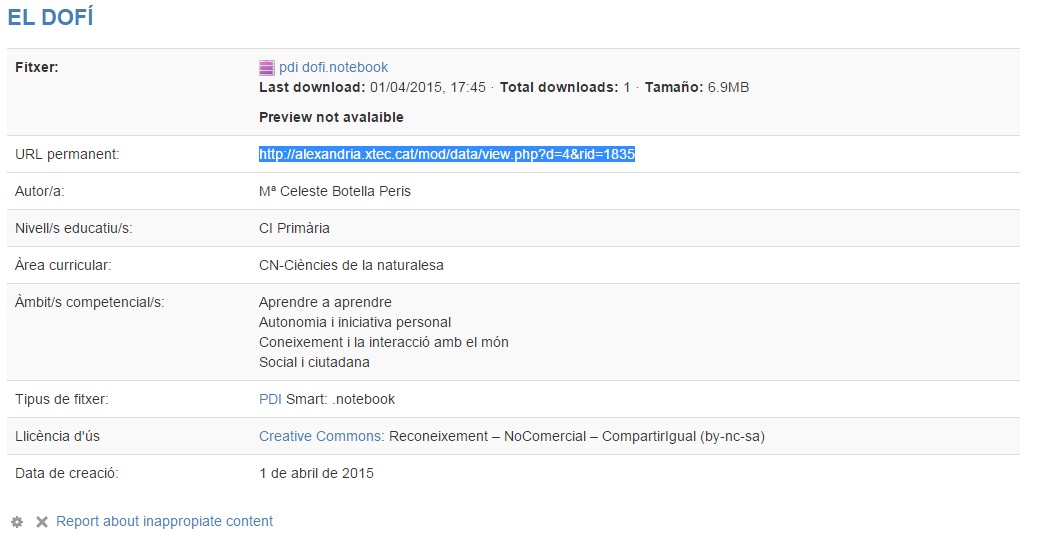Click the EL DOFÍ page title
Image resolution: width=1045 pixels, height=541 pixels.
click(50, 18)
